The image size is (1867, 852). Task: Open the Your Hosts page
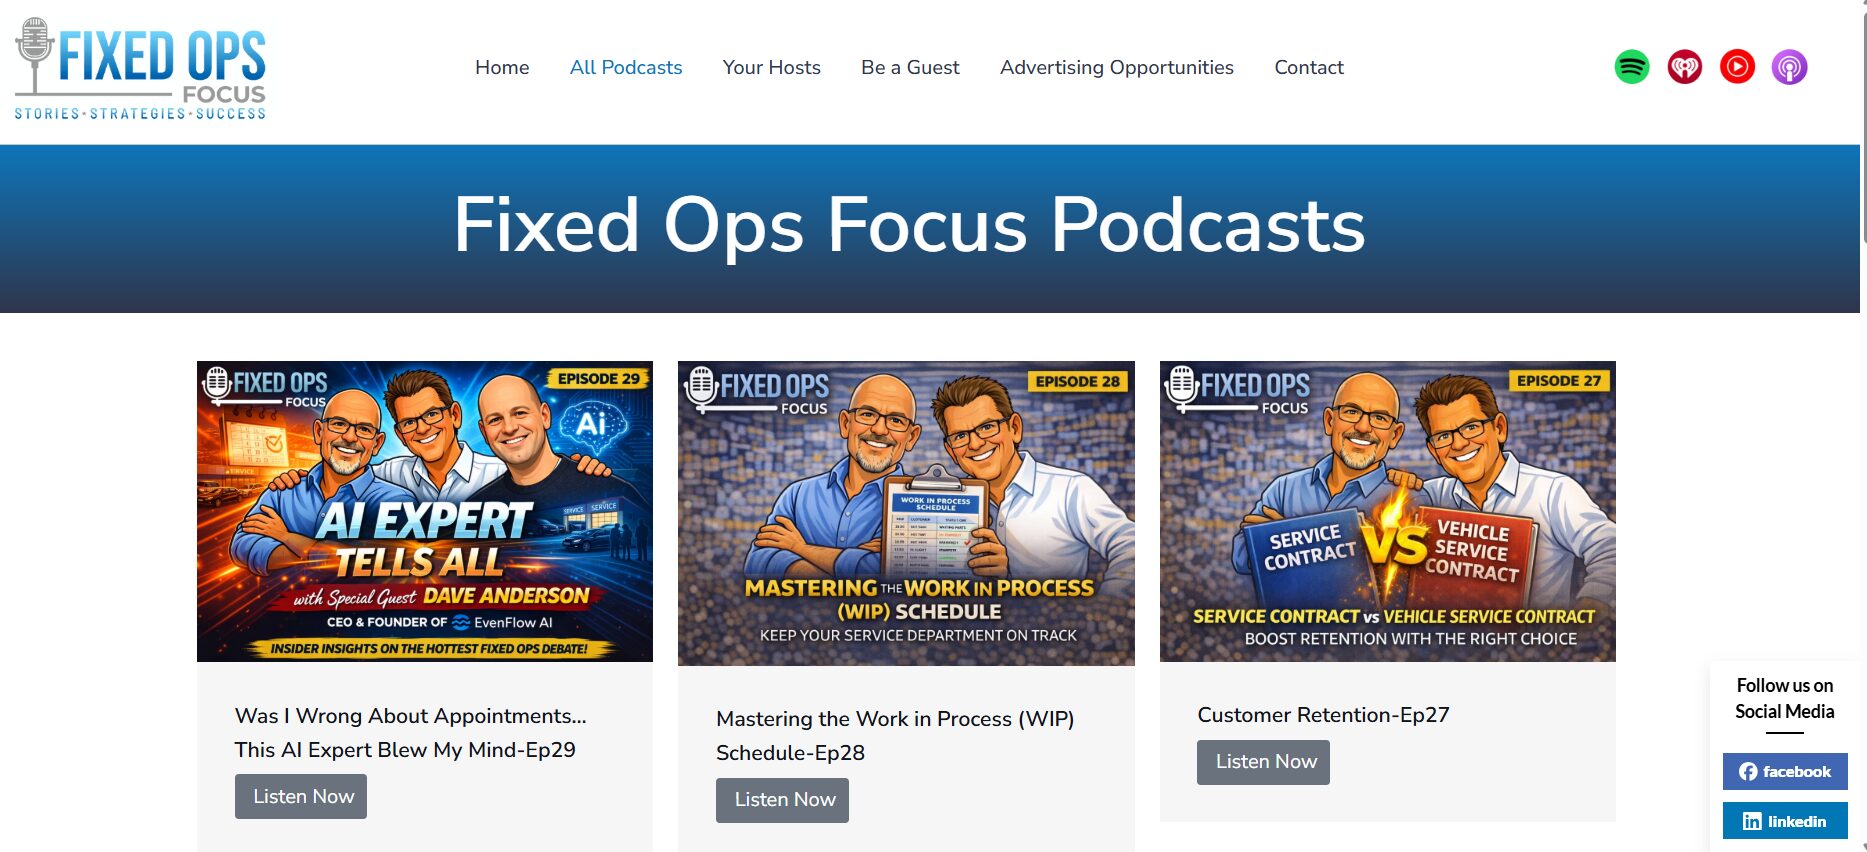[x=771, y=67]
